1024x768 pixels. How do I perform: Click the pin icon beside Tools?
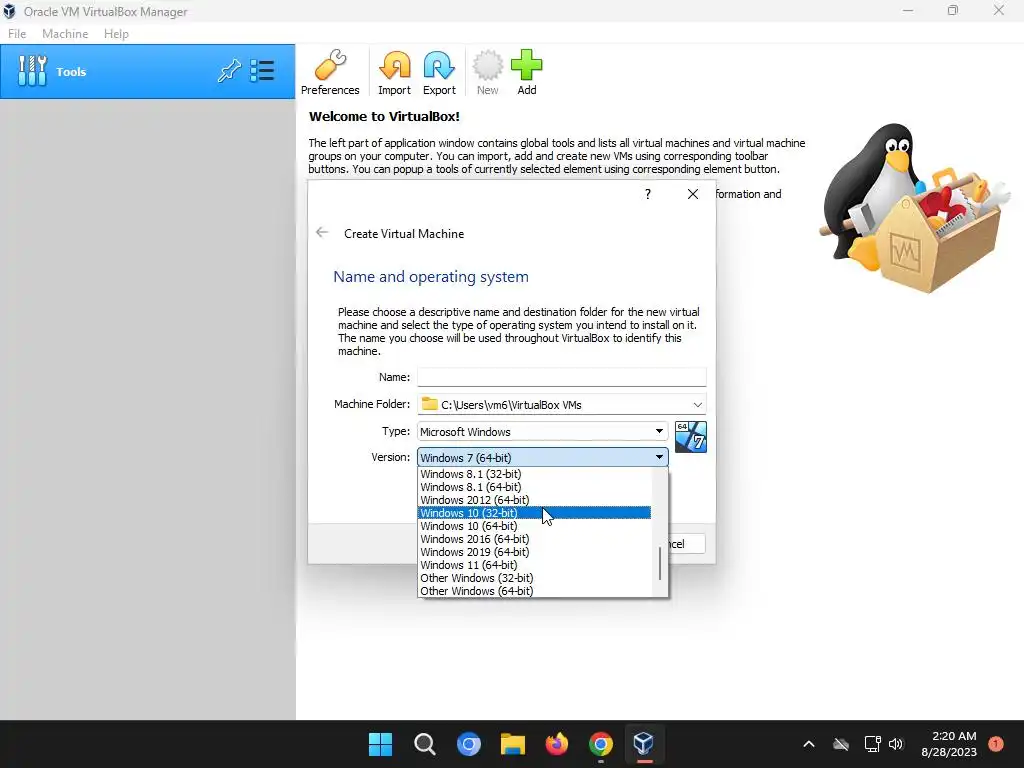229,71
